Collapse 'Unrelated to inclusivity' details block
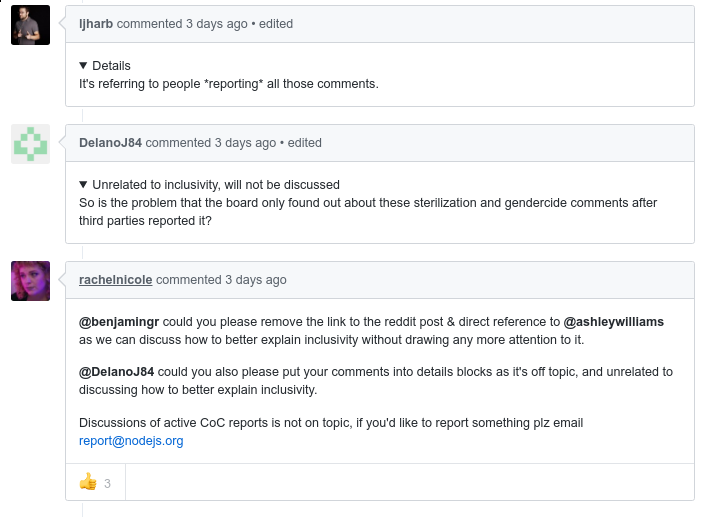 (83, 185)
